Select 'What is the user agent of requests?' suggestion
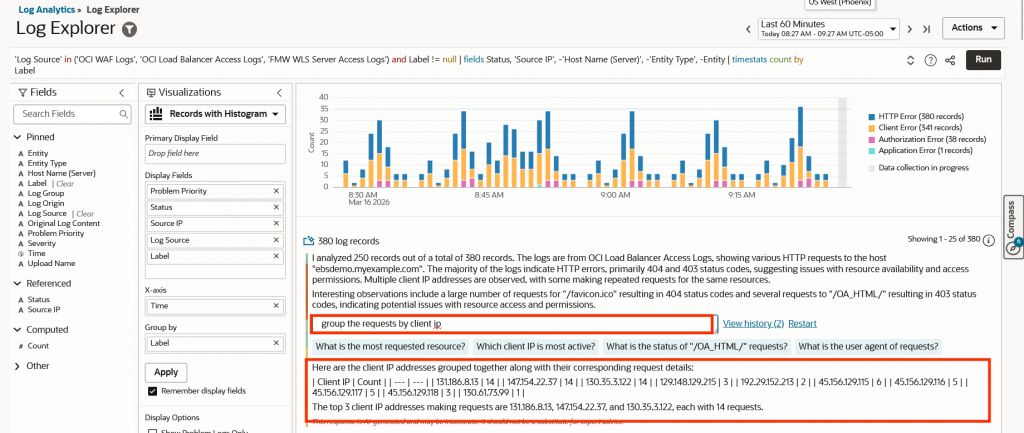 (x=868, y=346)
